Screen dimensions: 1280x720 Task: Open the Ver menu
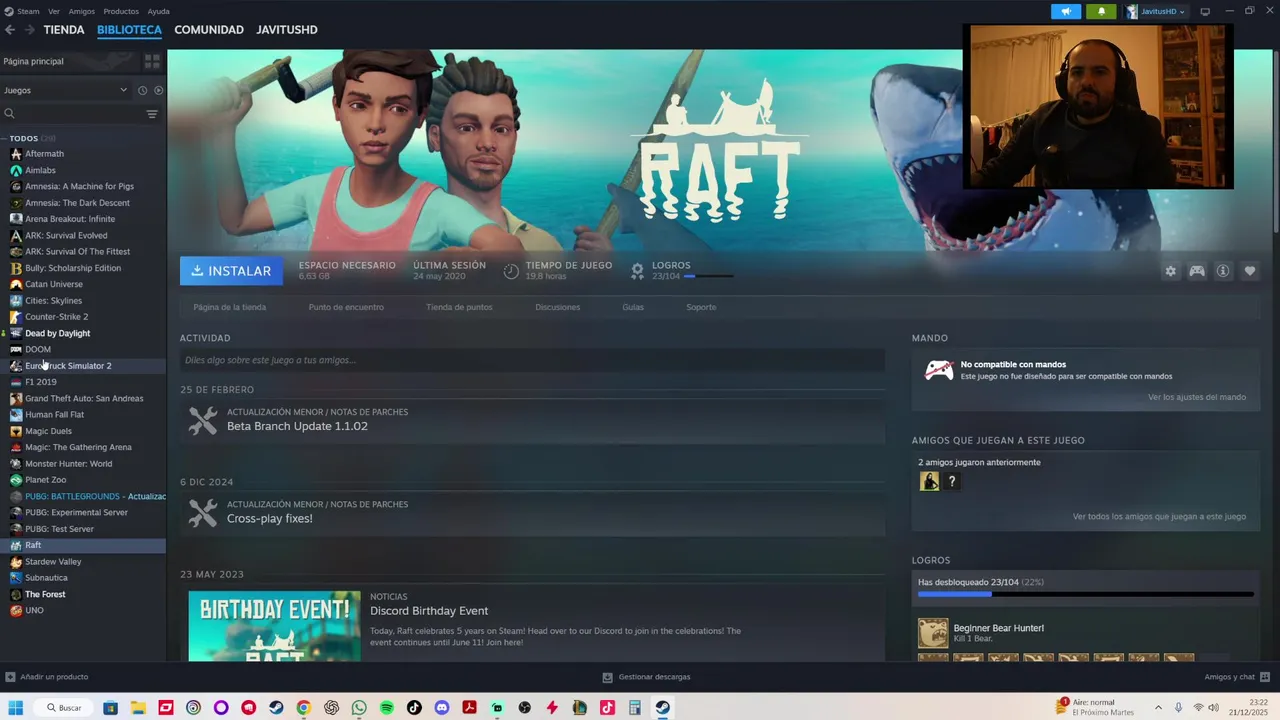[x=54, y=11]
